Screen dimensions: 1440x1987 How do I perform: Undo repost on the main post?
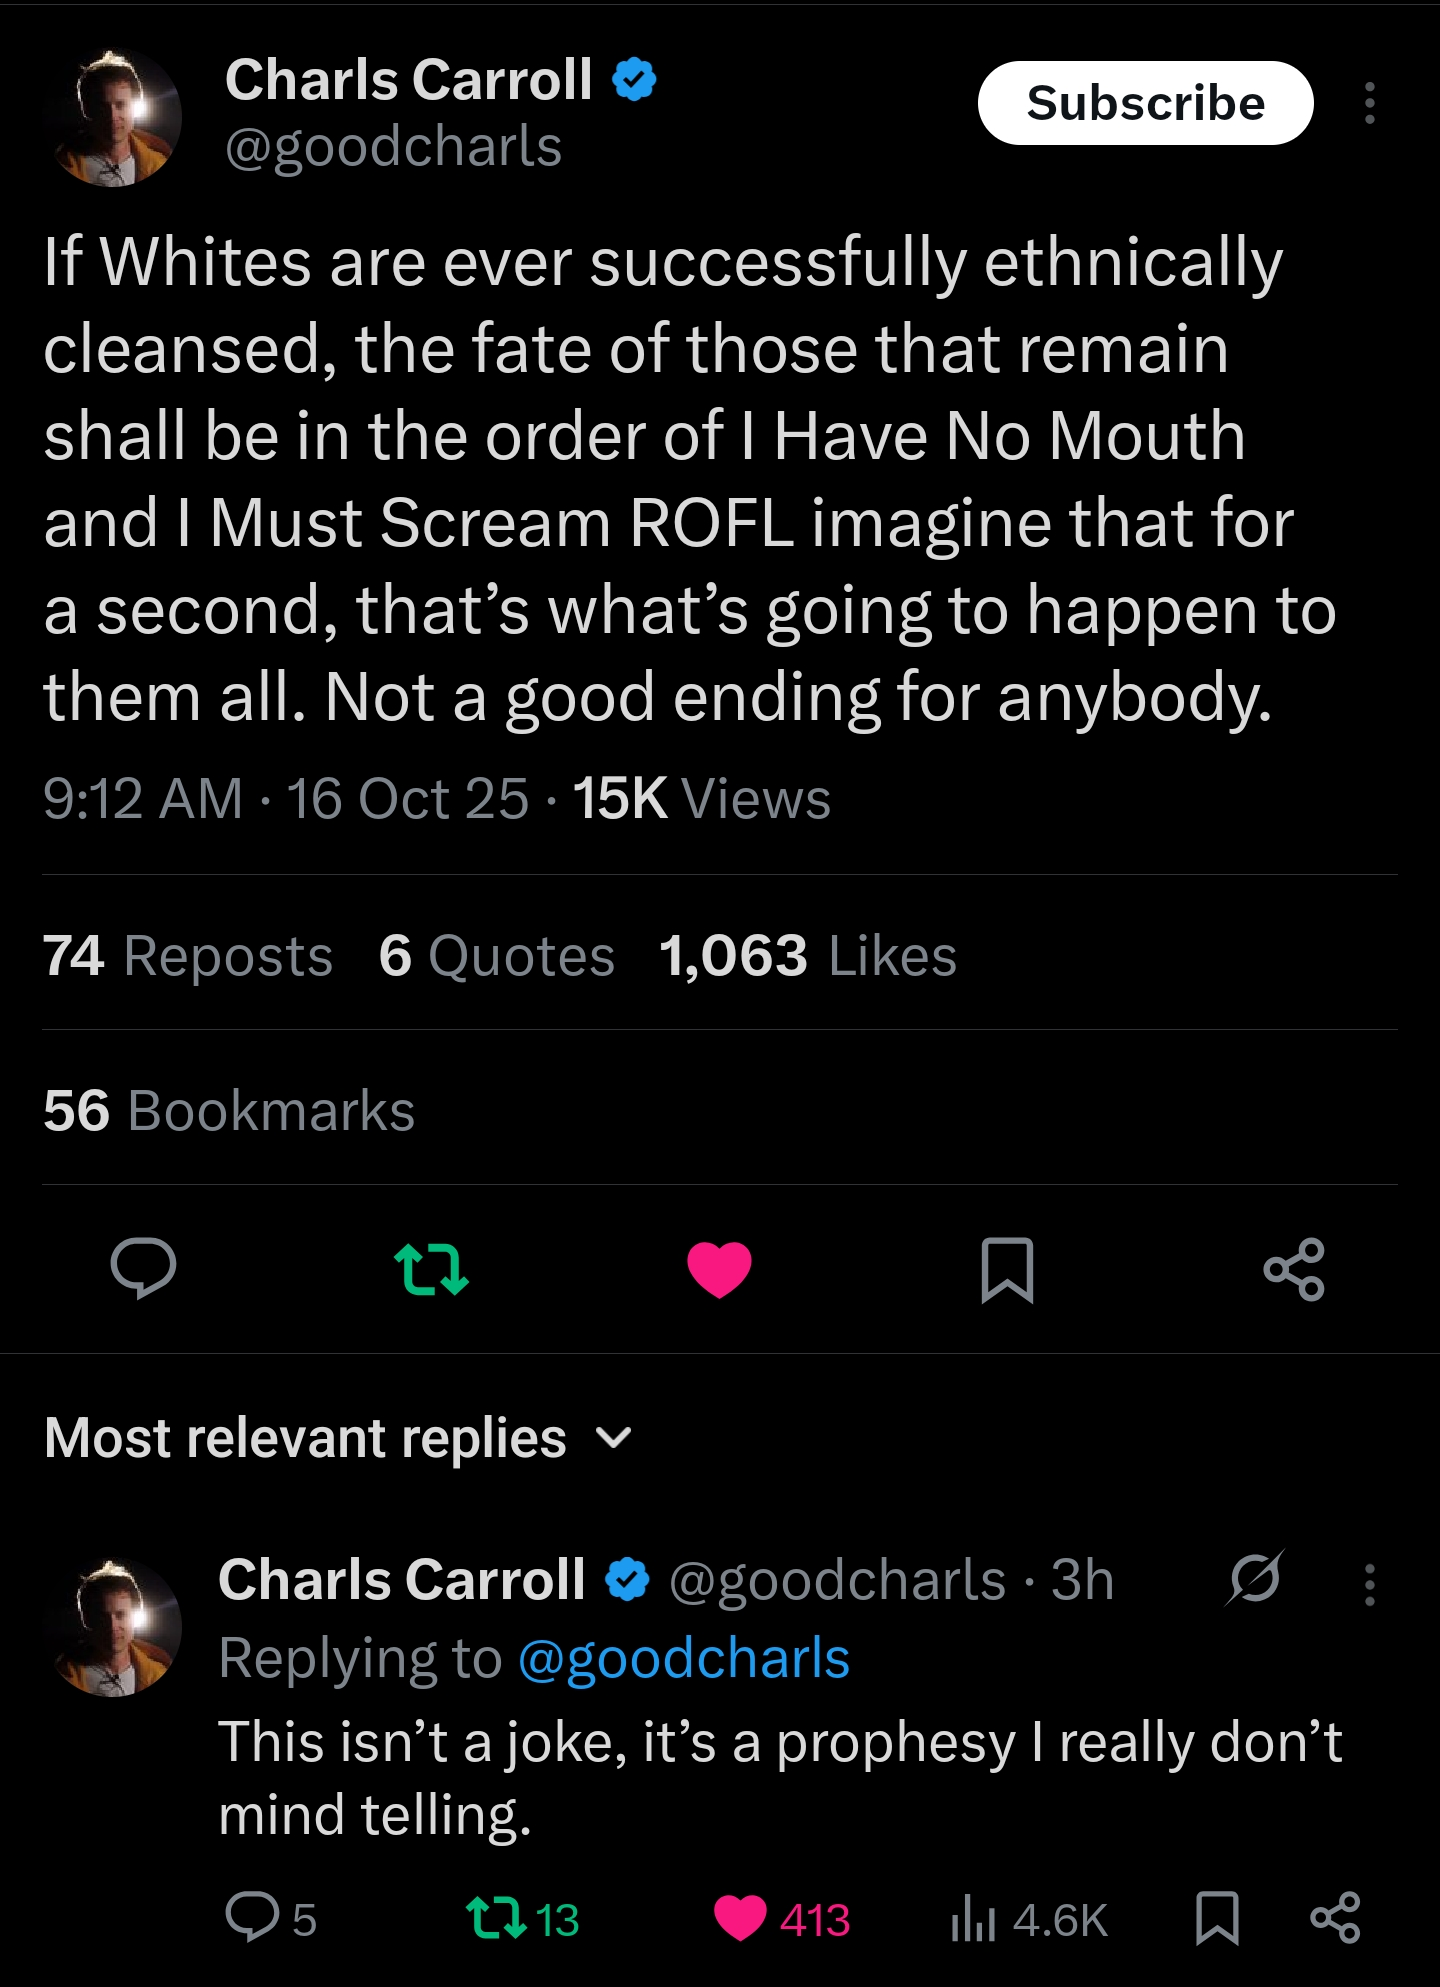pos(431,1268)
